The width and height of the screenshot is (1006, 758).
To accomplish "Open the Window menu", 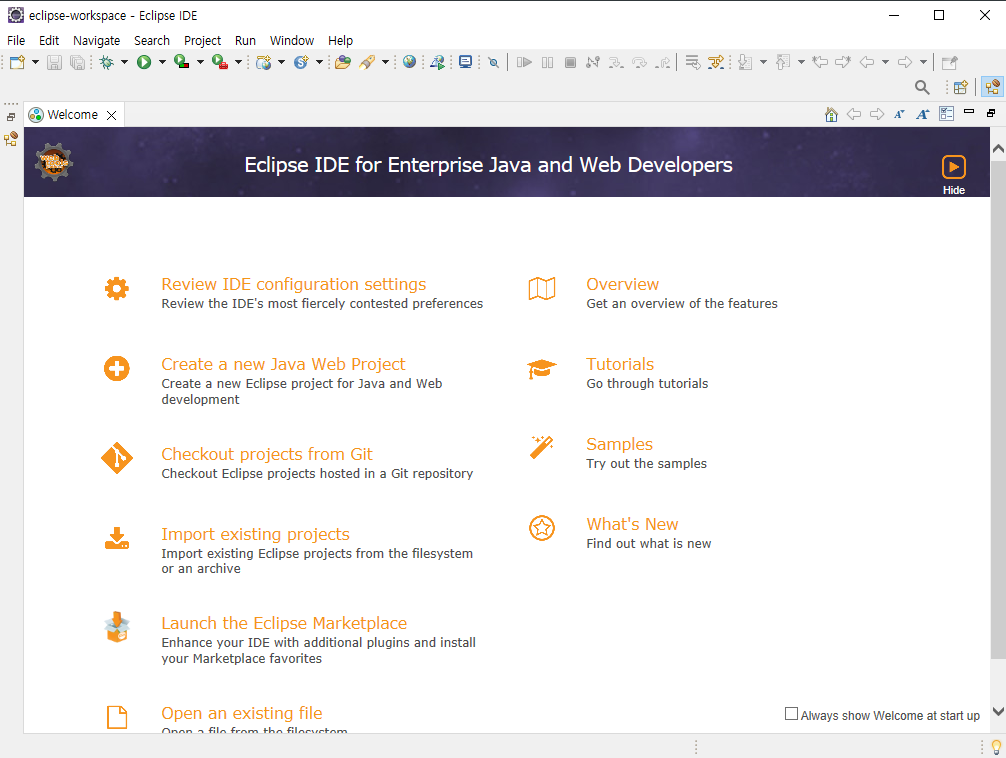I will click(291, 40).
